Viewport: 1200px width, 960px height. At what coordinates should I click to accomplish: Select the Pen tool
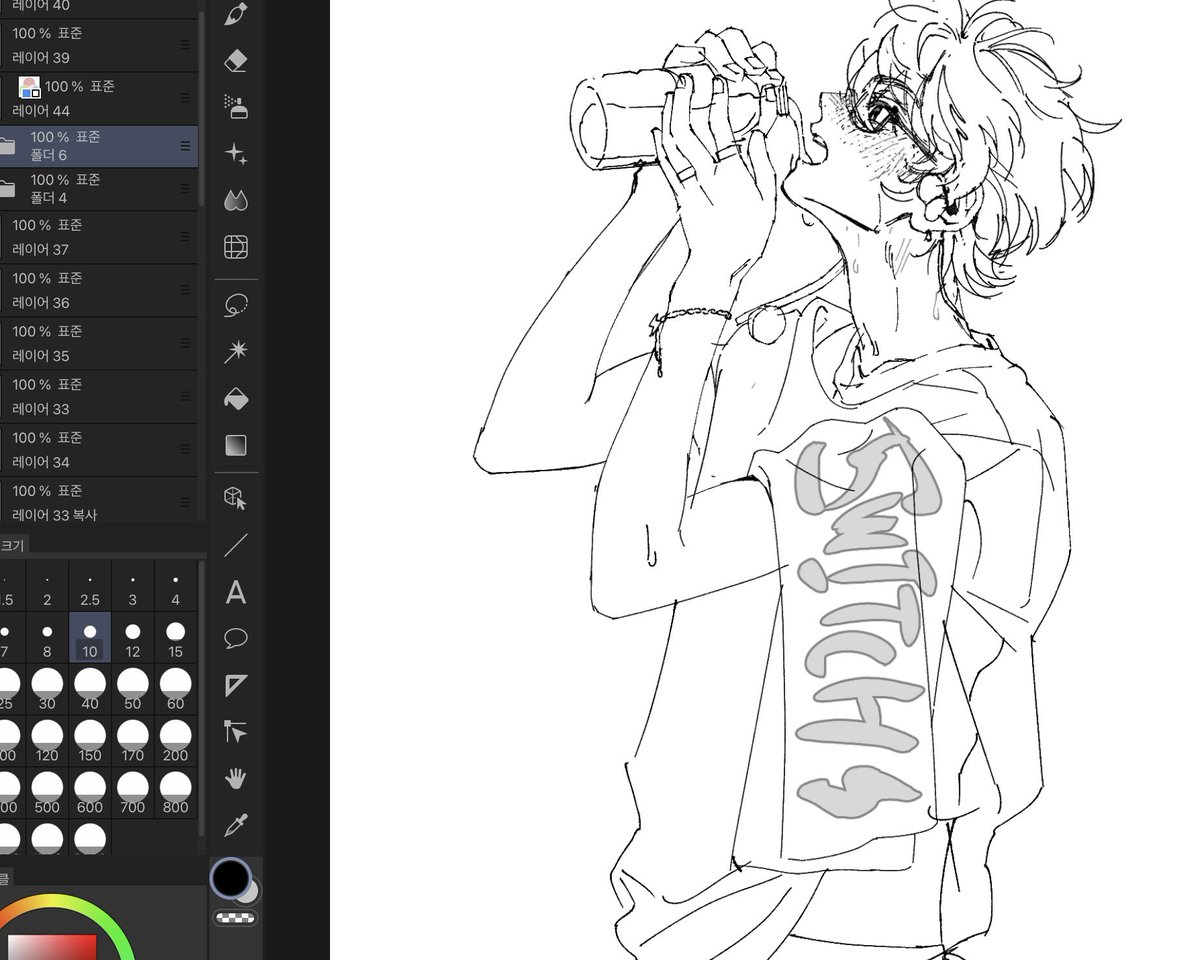(236, 15)
